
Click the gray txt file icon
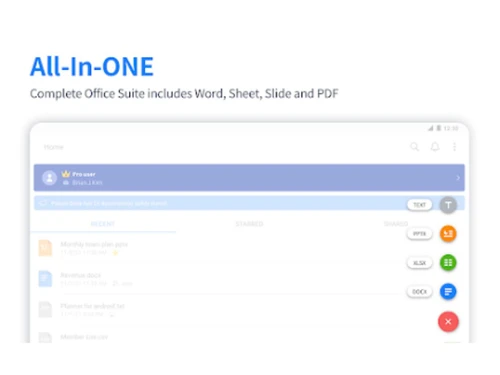point(45,310)
